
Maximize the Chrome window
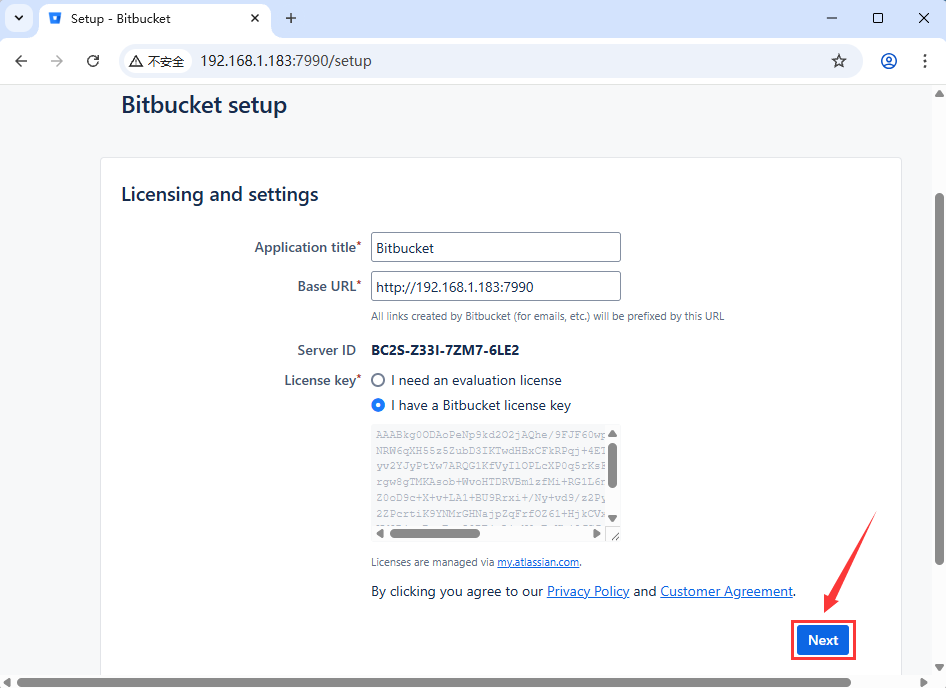pyautogui.click(x=878, y=18)
